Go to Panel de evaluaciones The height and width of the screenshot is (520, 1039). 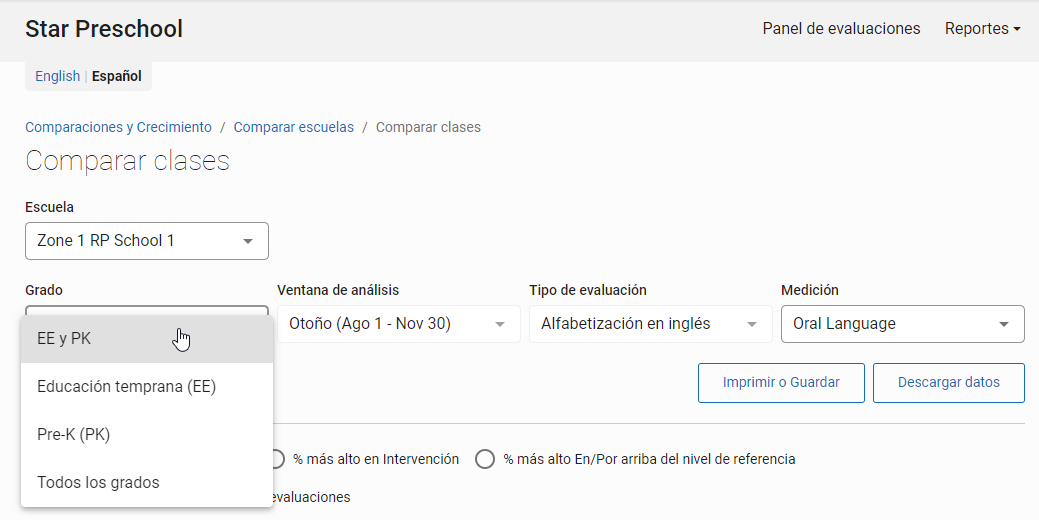point(841,28)
